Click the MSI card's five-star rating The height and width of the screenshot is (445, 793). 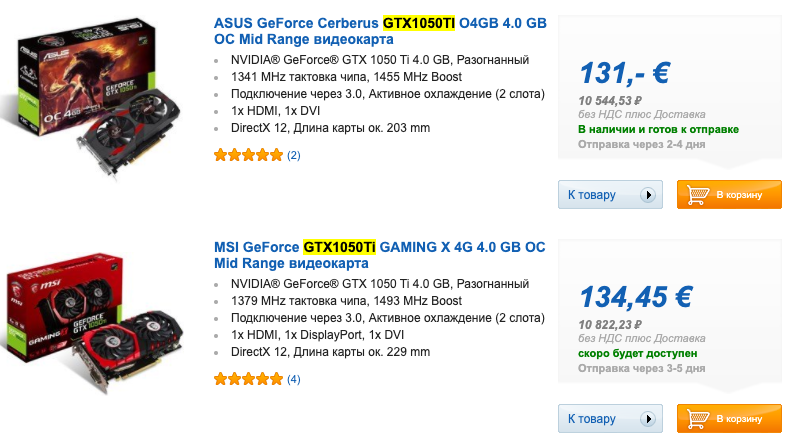pos(248,379)
